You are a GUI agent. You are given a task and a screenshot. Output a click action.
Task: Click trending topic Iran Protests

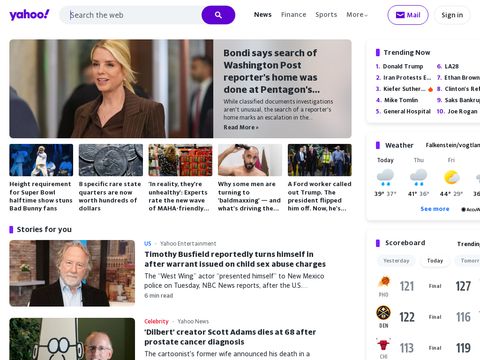[x=407, y=78]
